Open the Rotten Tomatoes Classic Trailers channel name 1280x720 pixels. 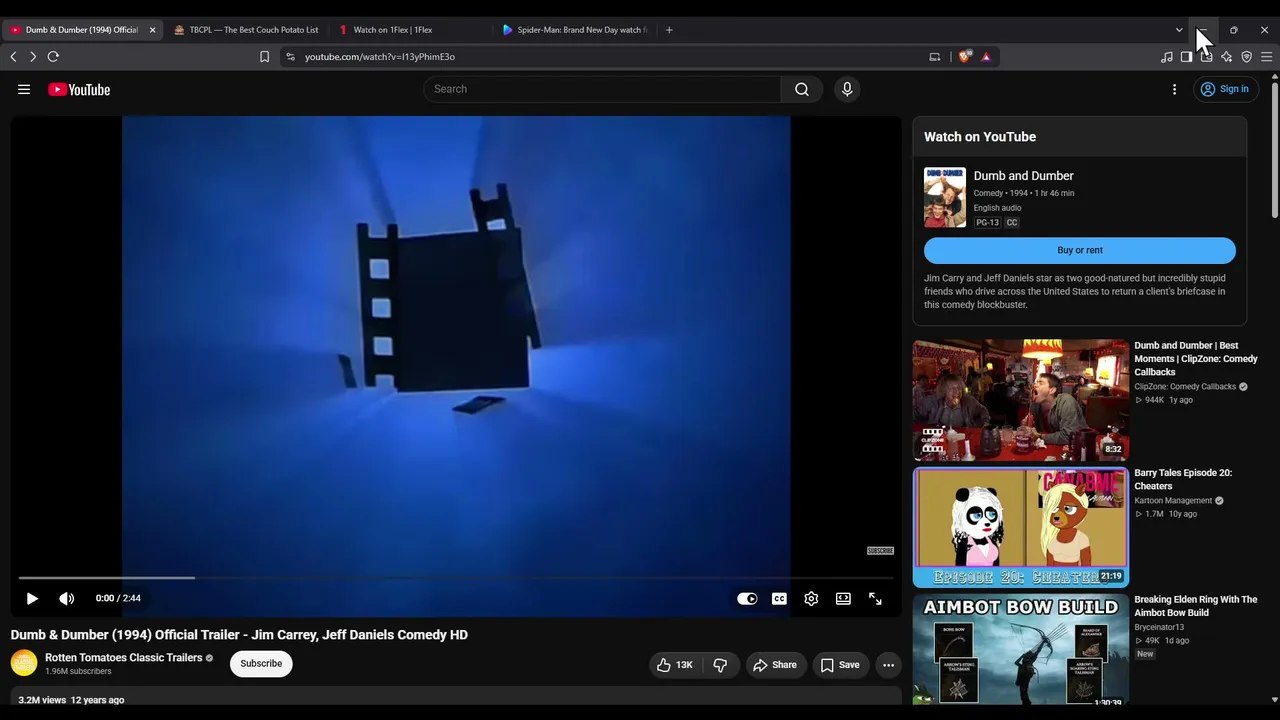[124, 658]
